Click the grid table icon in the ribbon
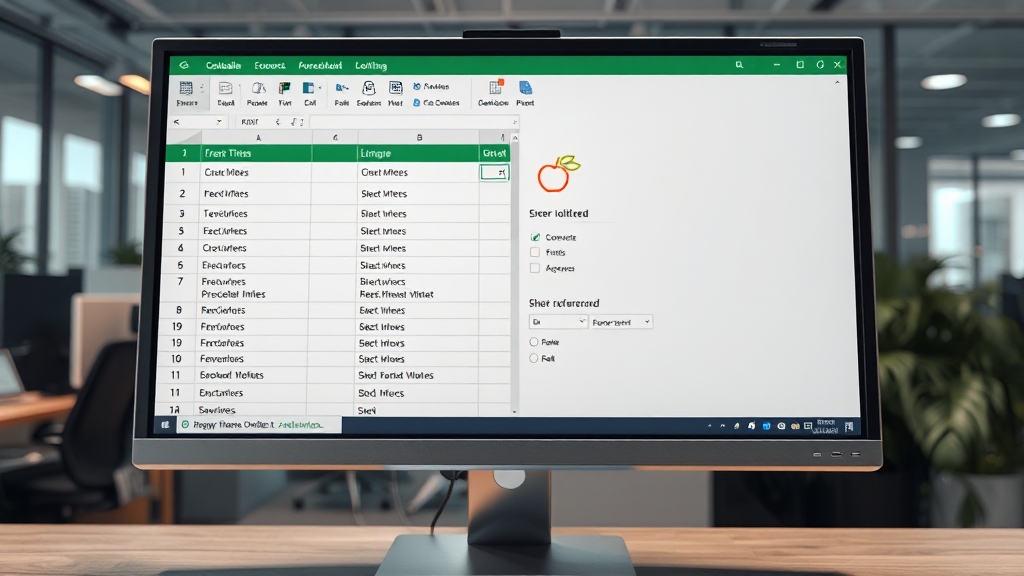The height and width of the screenshot is (576, 1024). [186, 89]
